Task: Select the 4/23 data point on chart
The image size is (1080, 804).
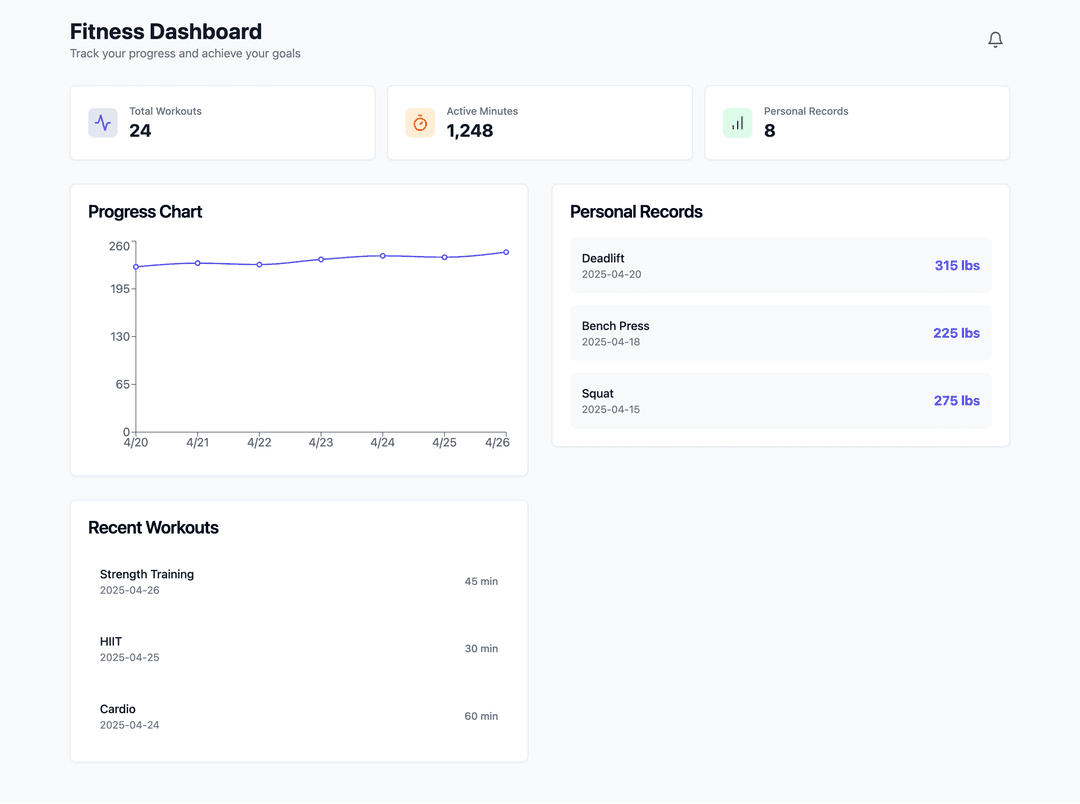Action: tap(321, 259)
